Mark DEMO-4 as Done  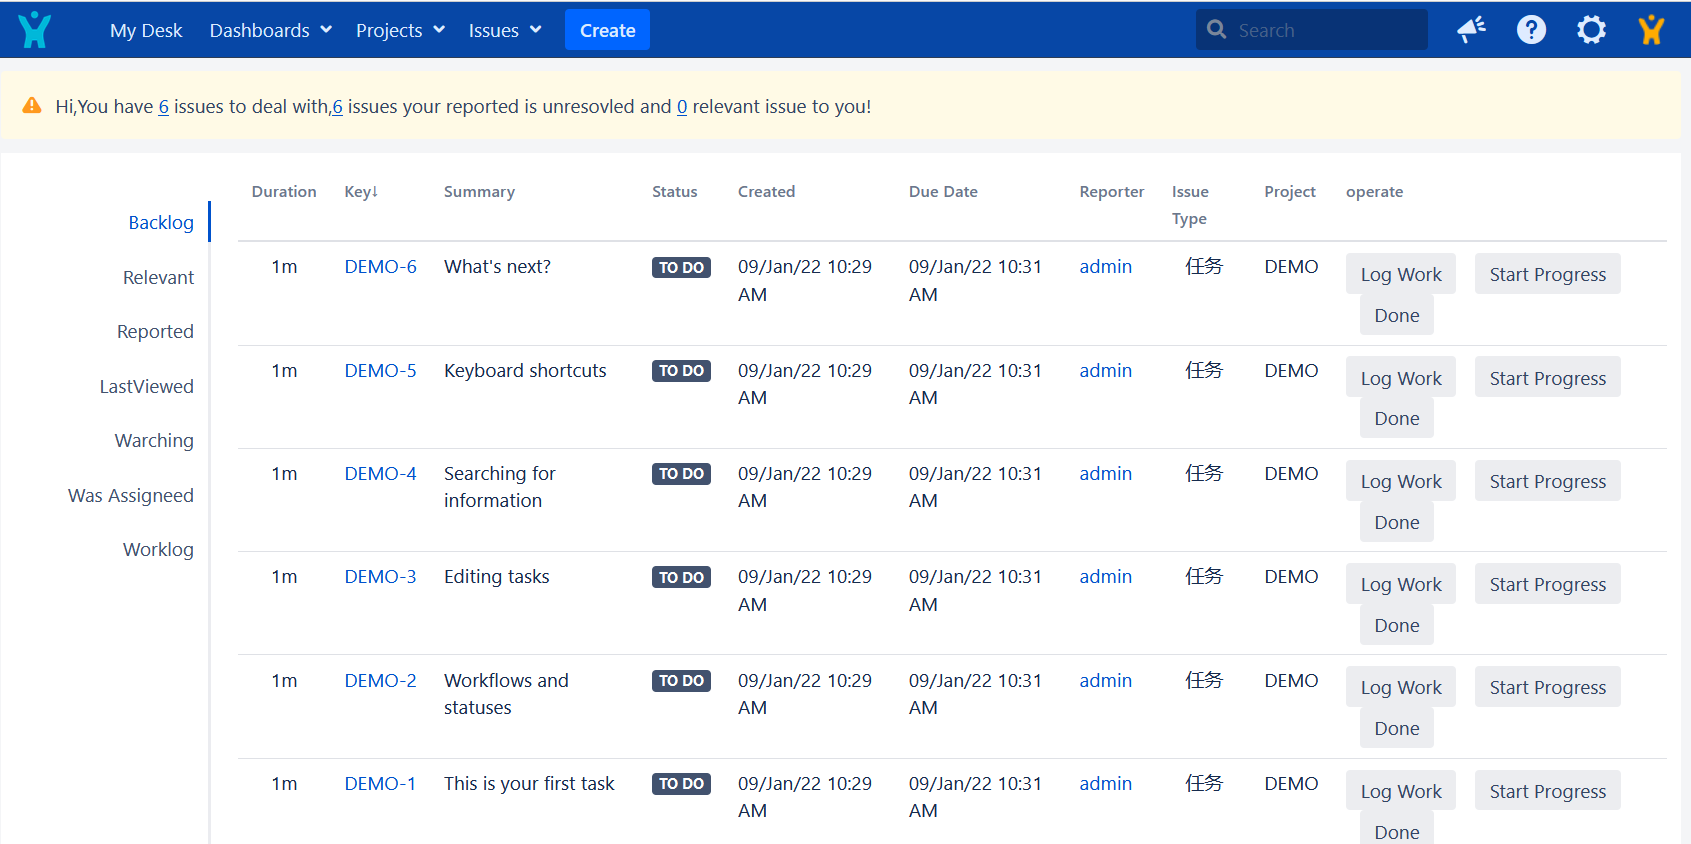click(1397, 522)
